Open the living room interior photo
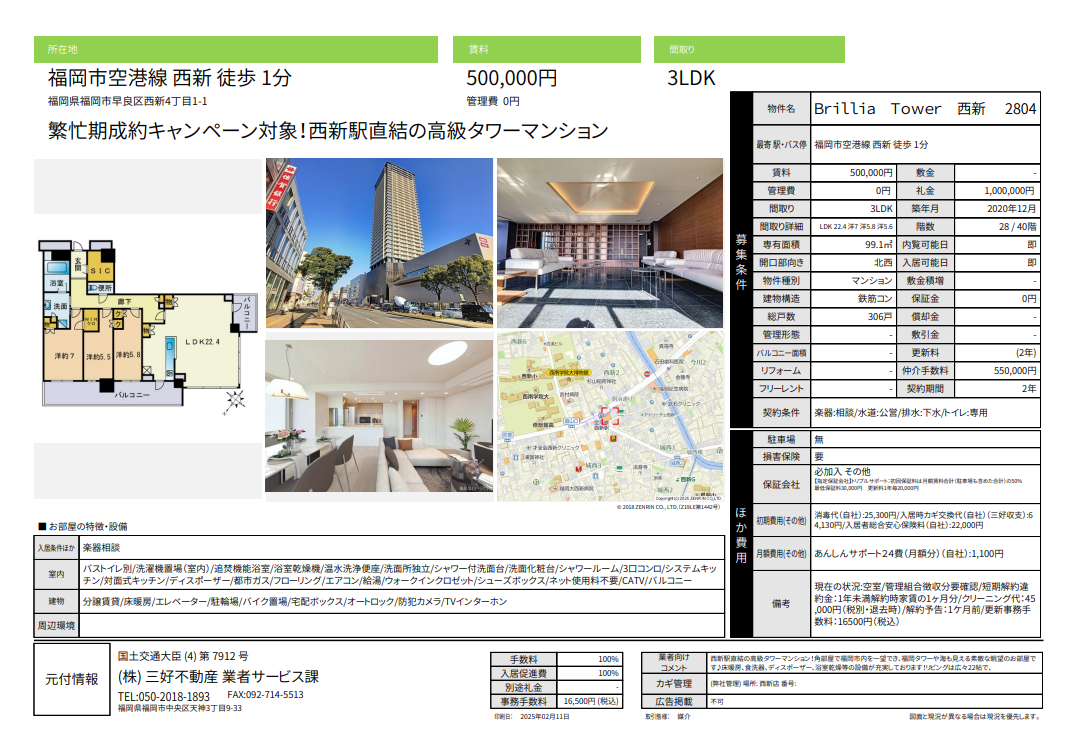 click(379, 416)
